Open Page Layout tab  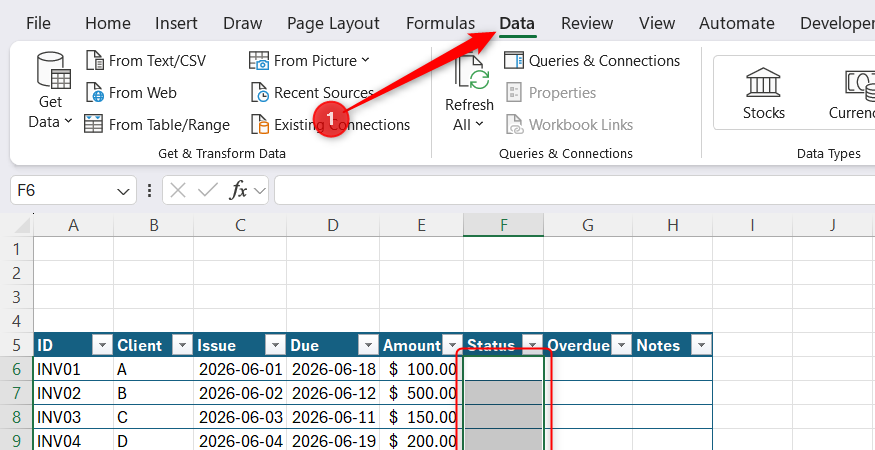333,23
